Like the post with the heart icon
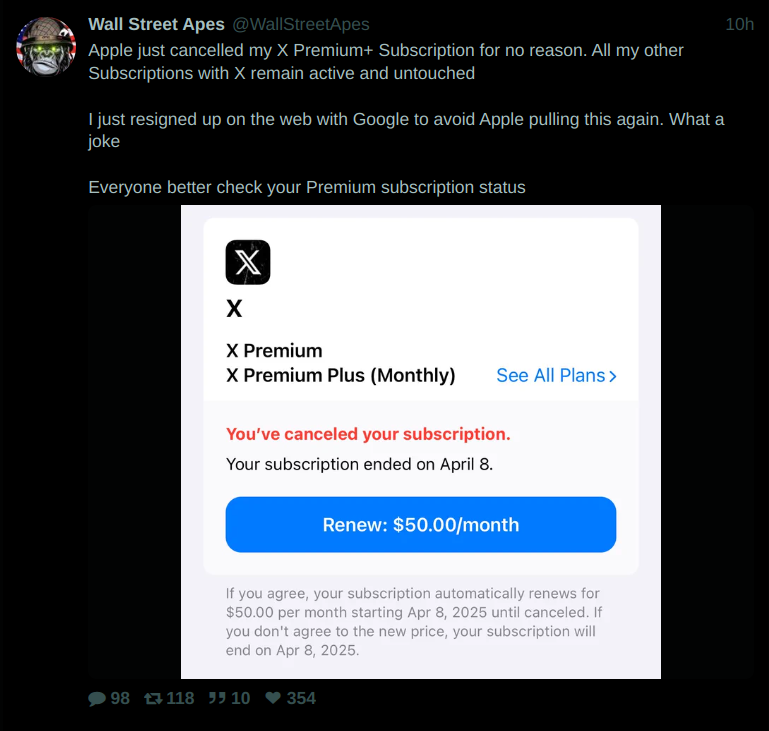Viewport: 769px width, 731px height. [273, 699]
